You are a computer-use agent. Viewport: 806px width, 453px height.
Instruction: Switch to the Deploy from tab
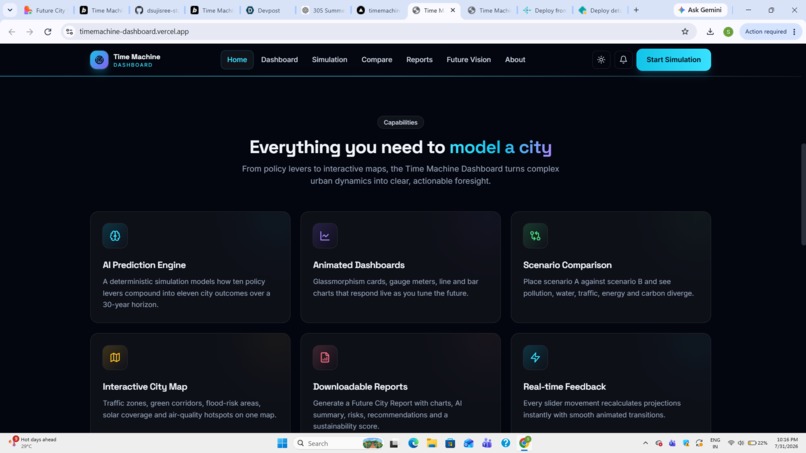(545, 10)
